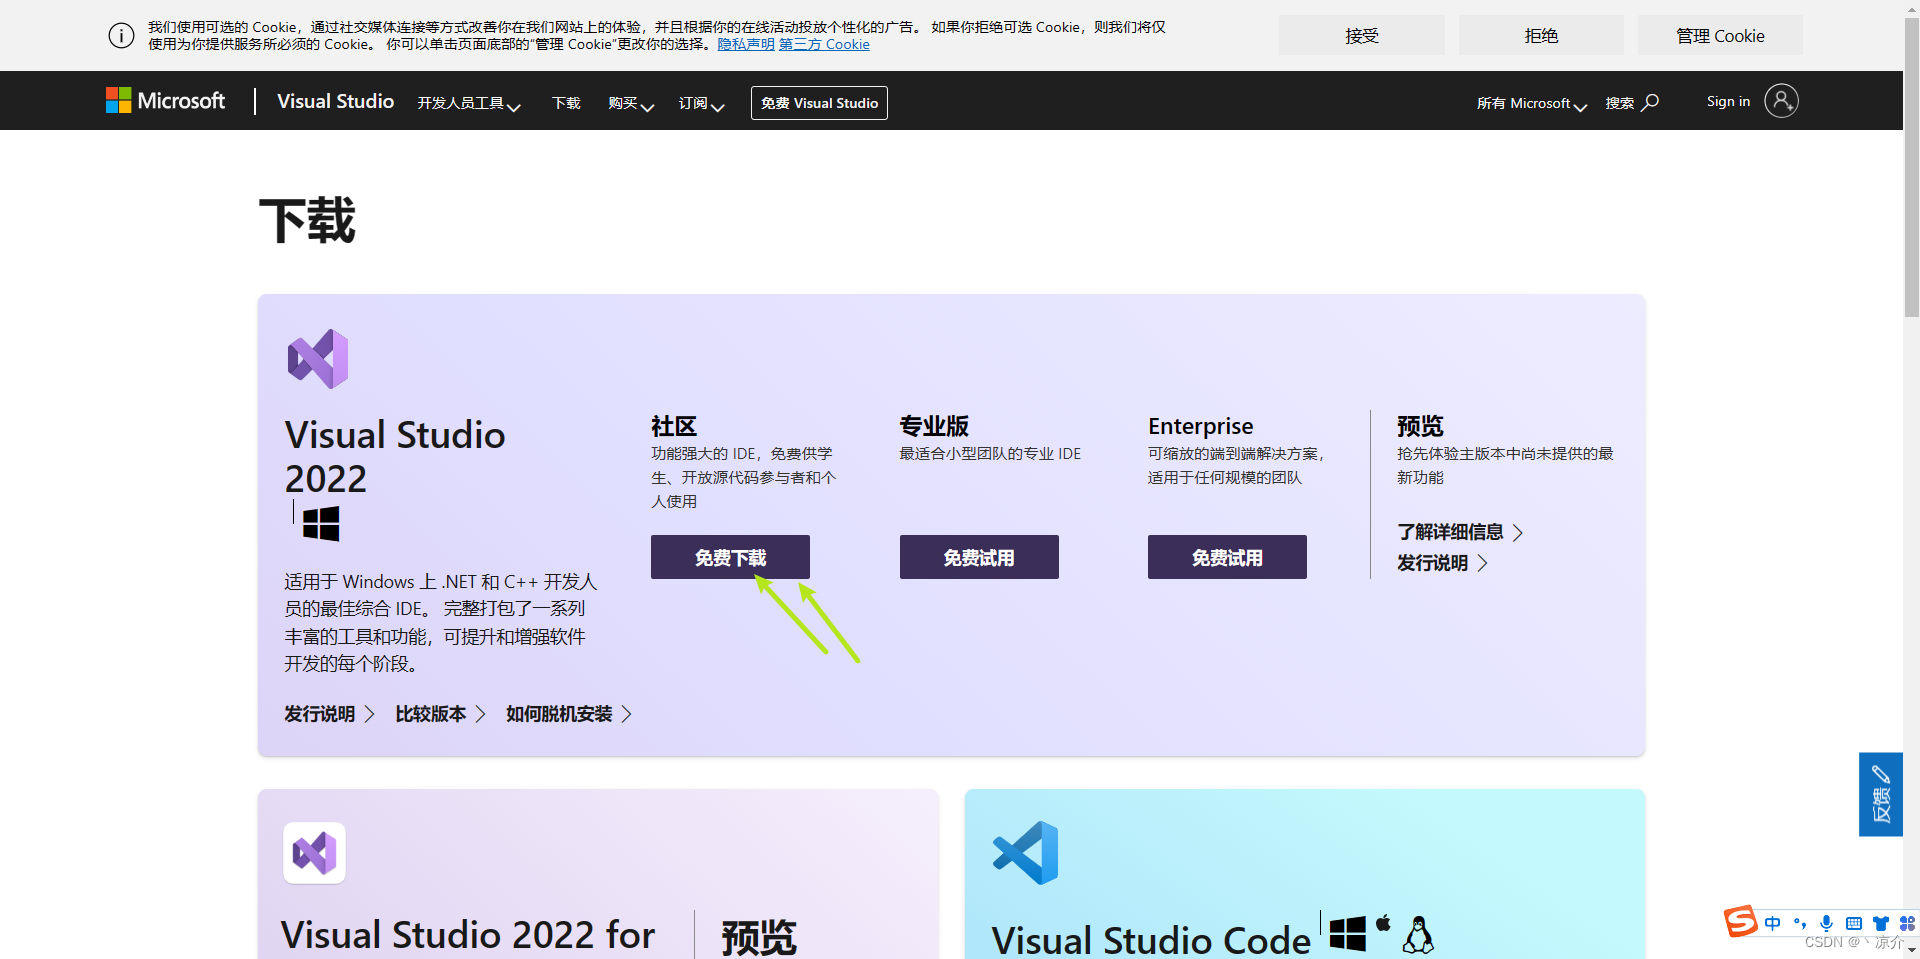Image resolution: width=1920 pixels, height=959 pixels.
Task: Click the orange Sogou S input logo
Action: [x=1741, y=921]
